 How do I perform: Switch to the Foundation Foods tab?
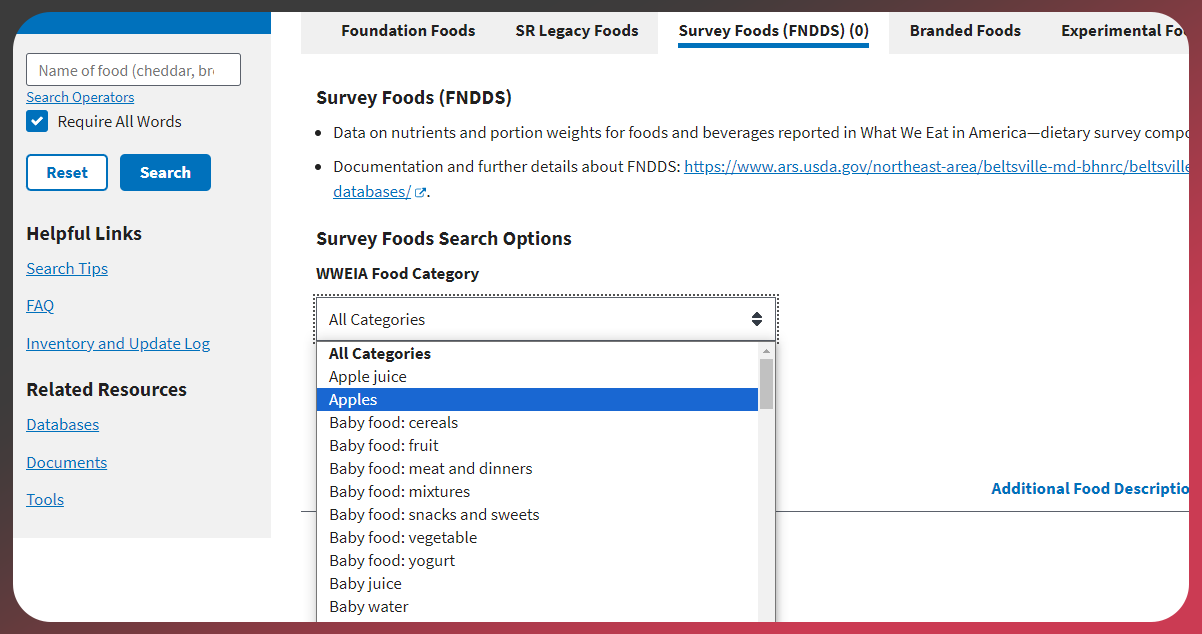coord(408,31)
